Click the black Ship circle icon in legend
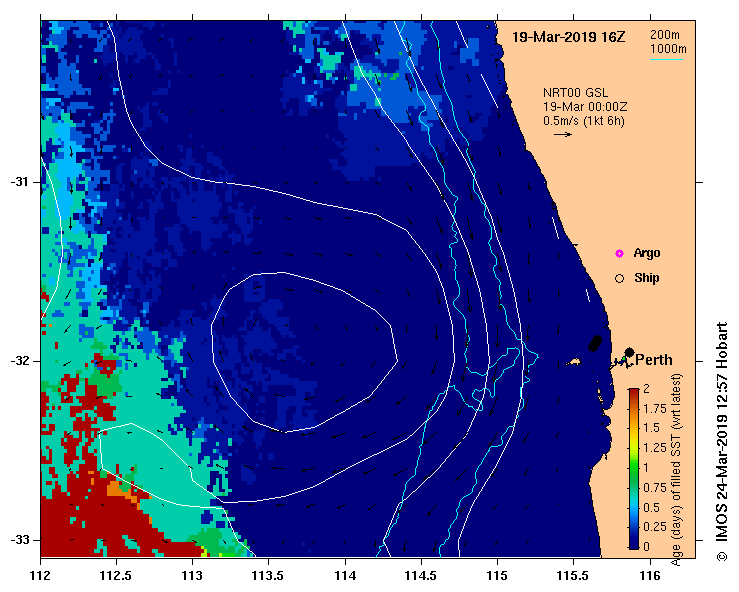 [619, 279]
